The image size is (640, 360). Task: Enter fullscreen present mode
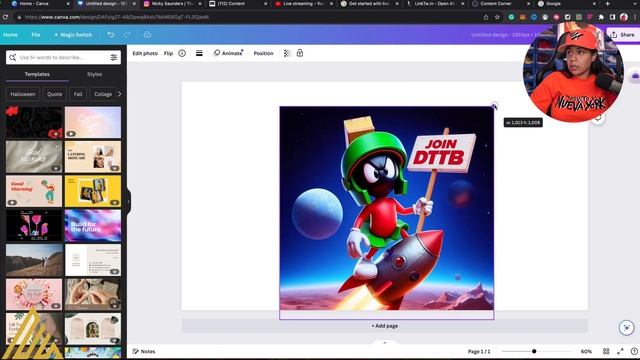[x=620, y=351]
